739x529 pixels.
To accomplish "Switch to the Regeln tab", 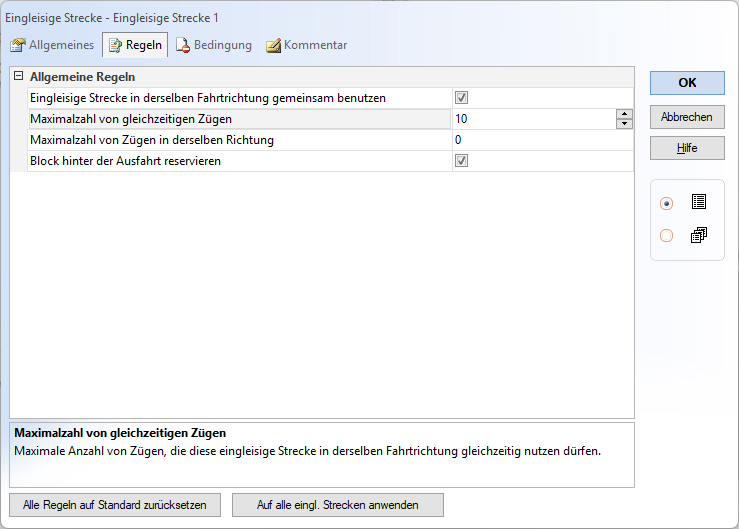I will tap(134, 45).
